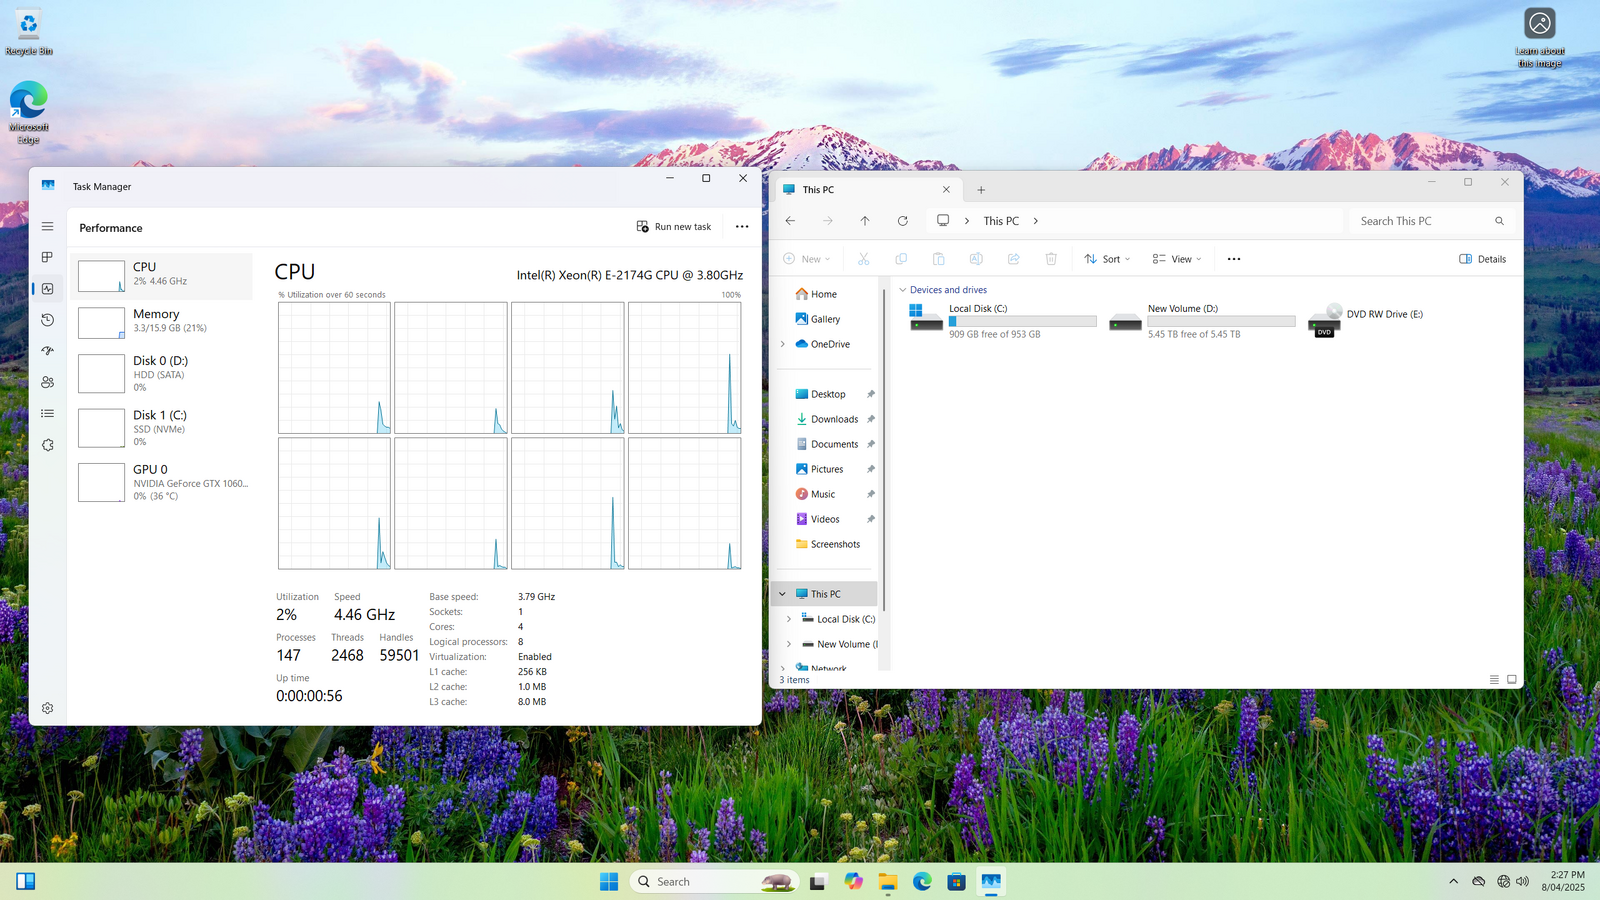Open the Sort dropdown menu

point(1107,259)
